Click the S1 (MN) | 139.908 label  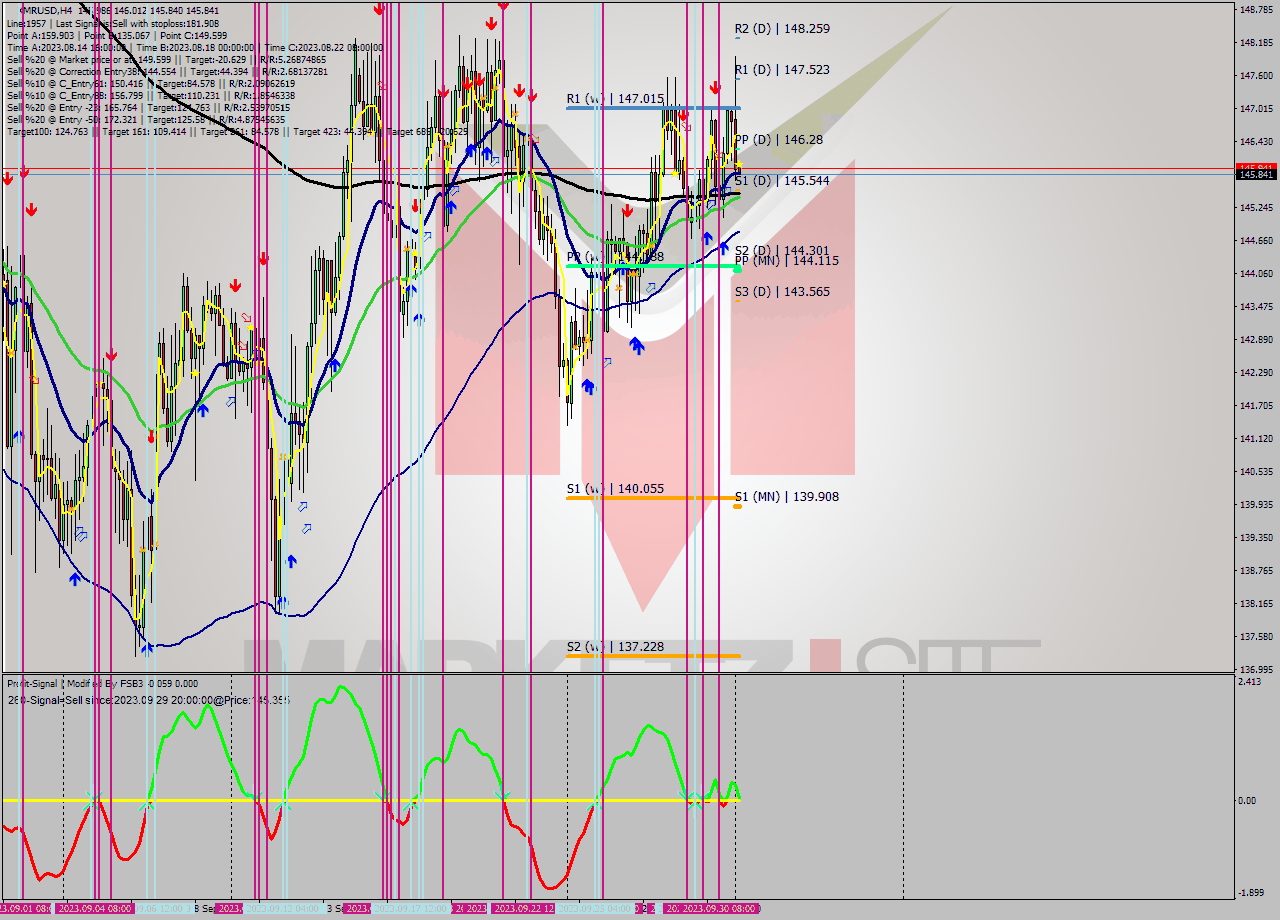pos(787,497)
